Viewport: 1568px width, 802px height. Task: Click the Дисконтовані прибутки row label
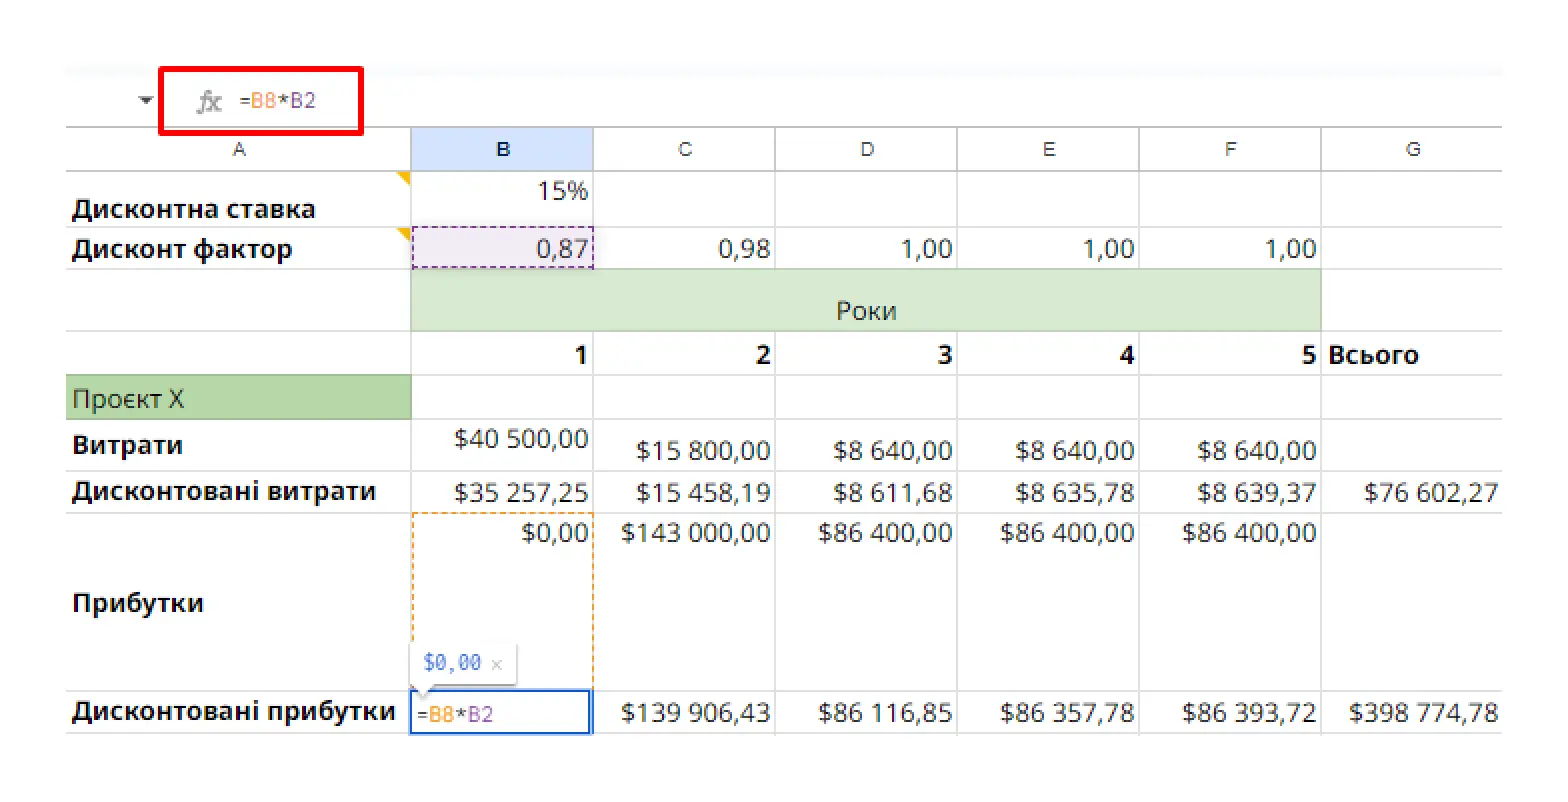click(234, 712)
